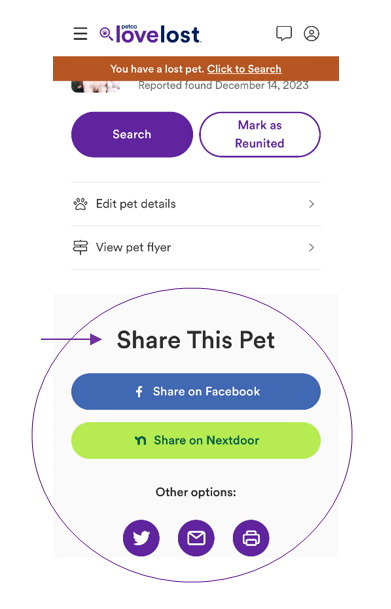Follow the Click to Search link
391x609 pixels.
point(244,69)
